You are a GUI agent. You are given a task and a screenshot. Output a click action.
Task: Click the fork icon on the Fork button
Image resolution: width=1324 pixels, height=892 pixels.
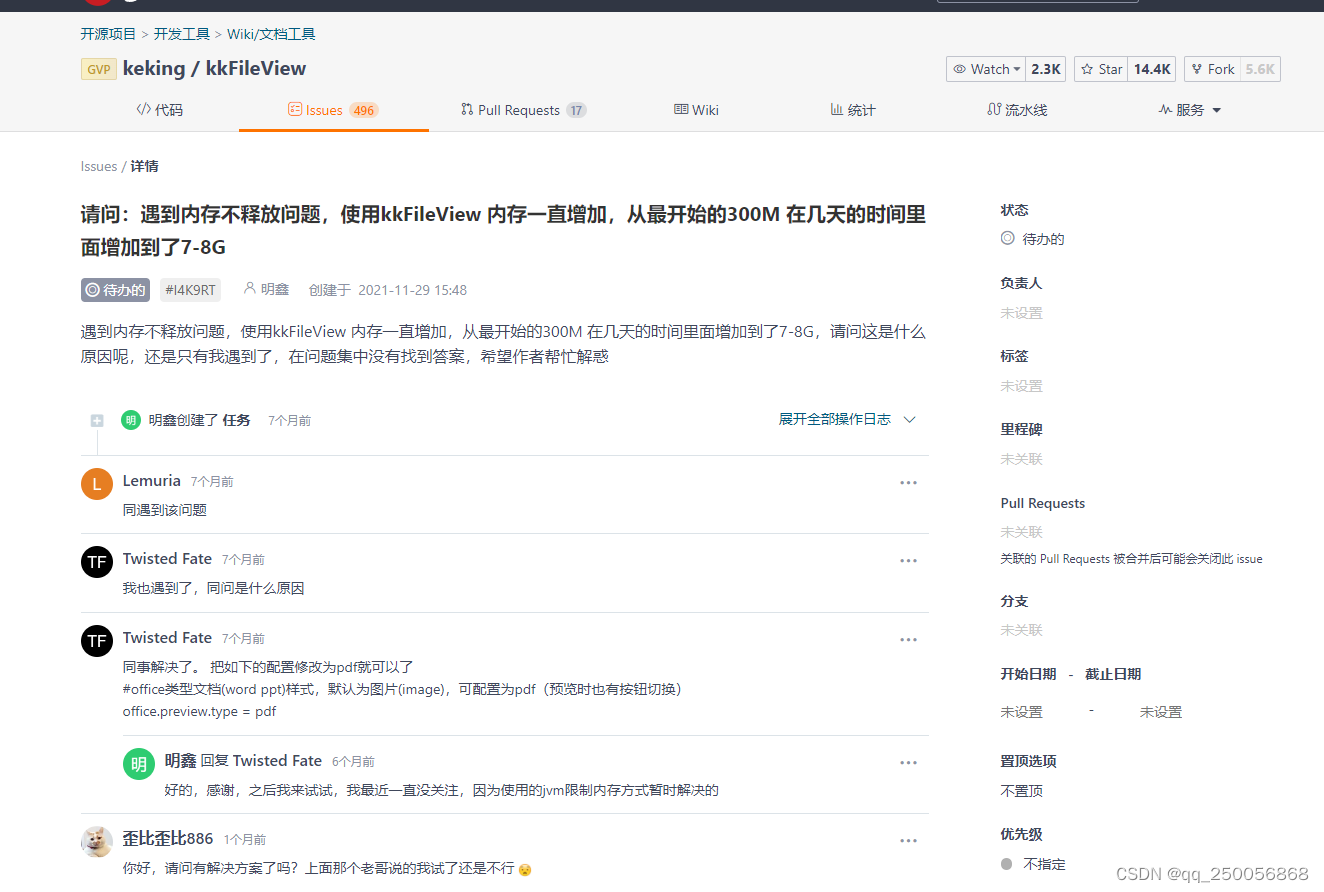pyautogui.click(x=1197, y=69)
